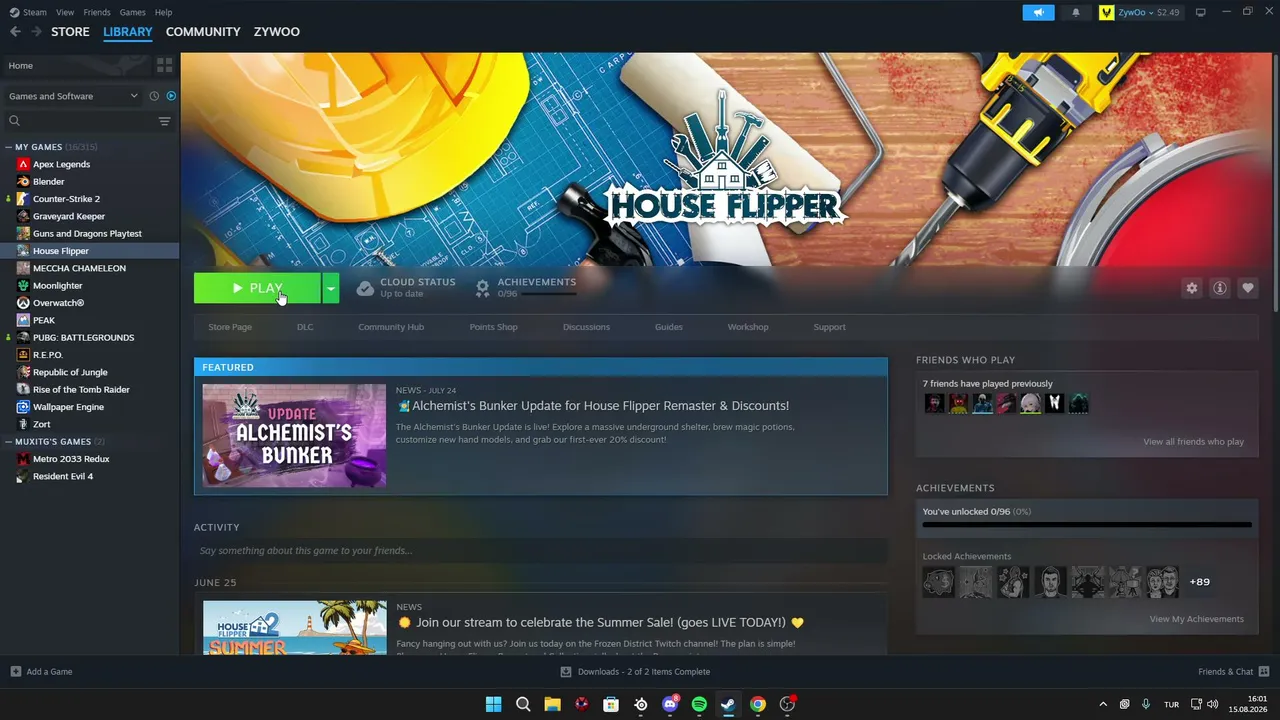Open the Points Shop link
Viewport: 1280px width, 720px height.
(494, 327)
